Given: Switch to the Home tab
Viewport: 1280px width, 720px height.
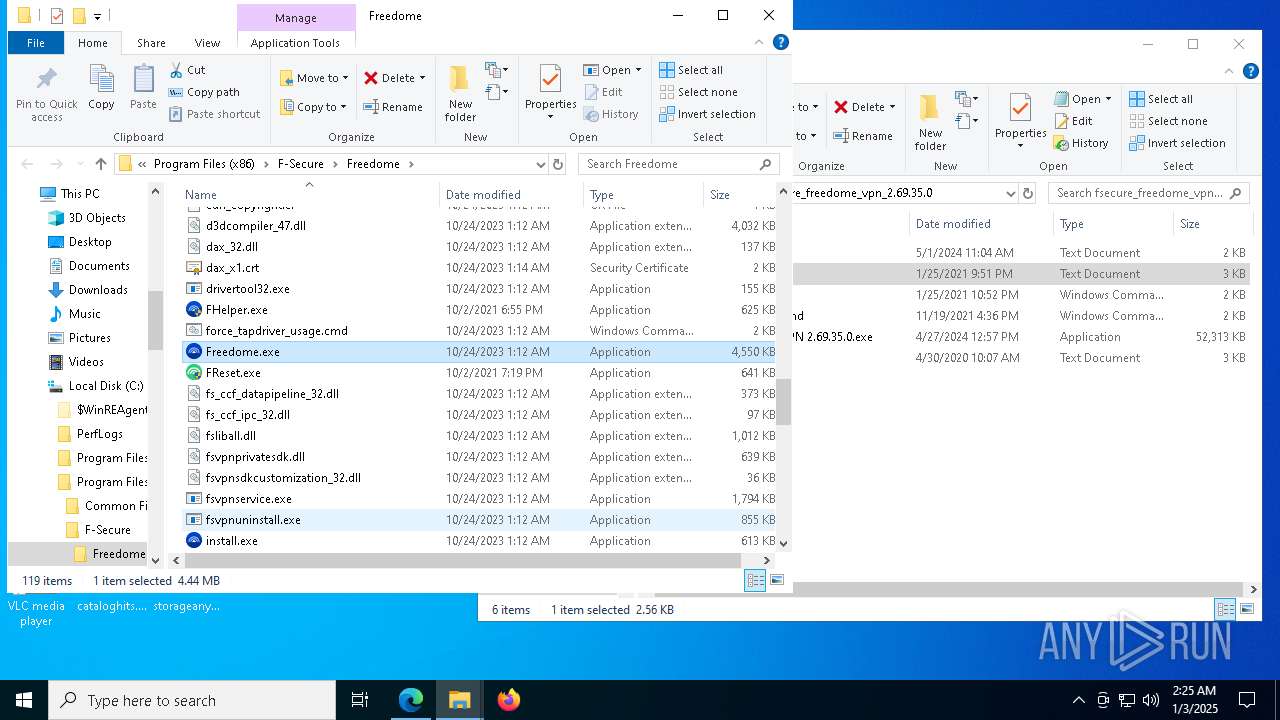Looking at the screenshot, I should point(93,43).
